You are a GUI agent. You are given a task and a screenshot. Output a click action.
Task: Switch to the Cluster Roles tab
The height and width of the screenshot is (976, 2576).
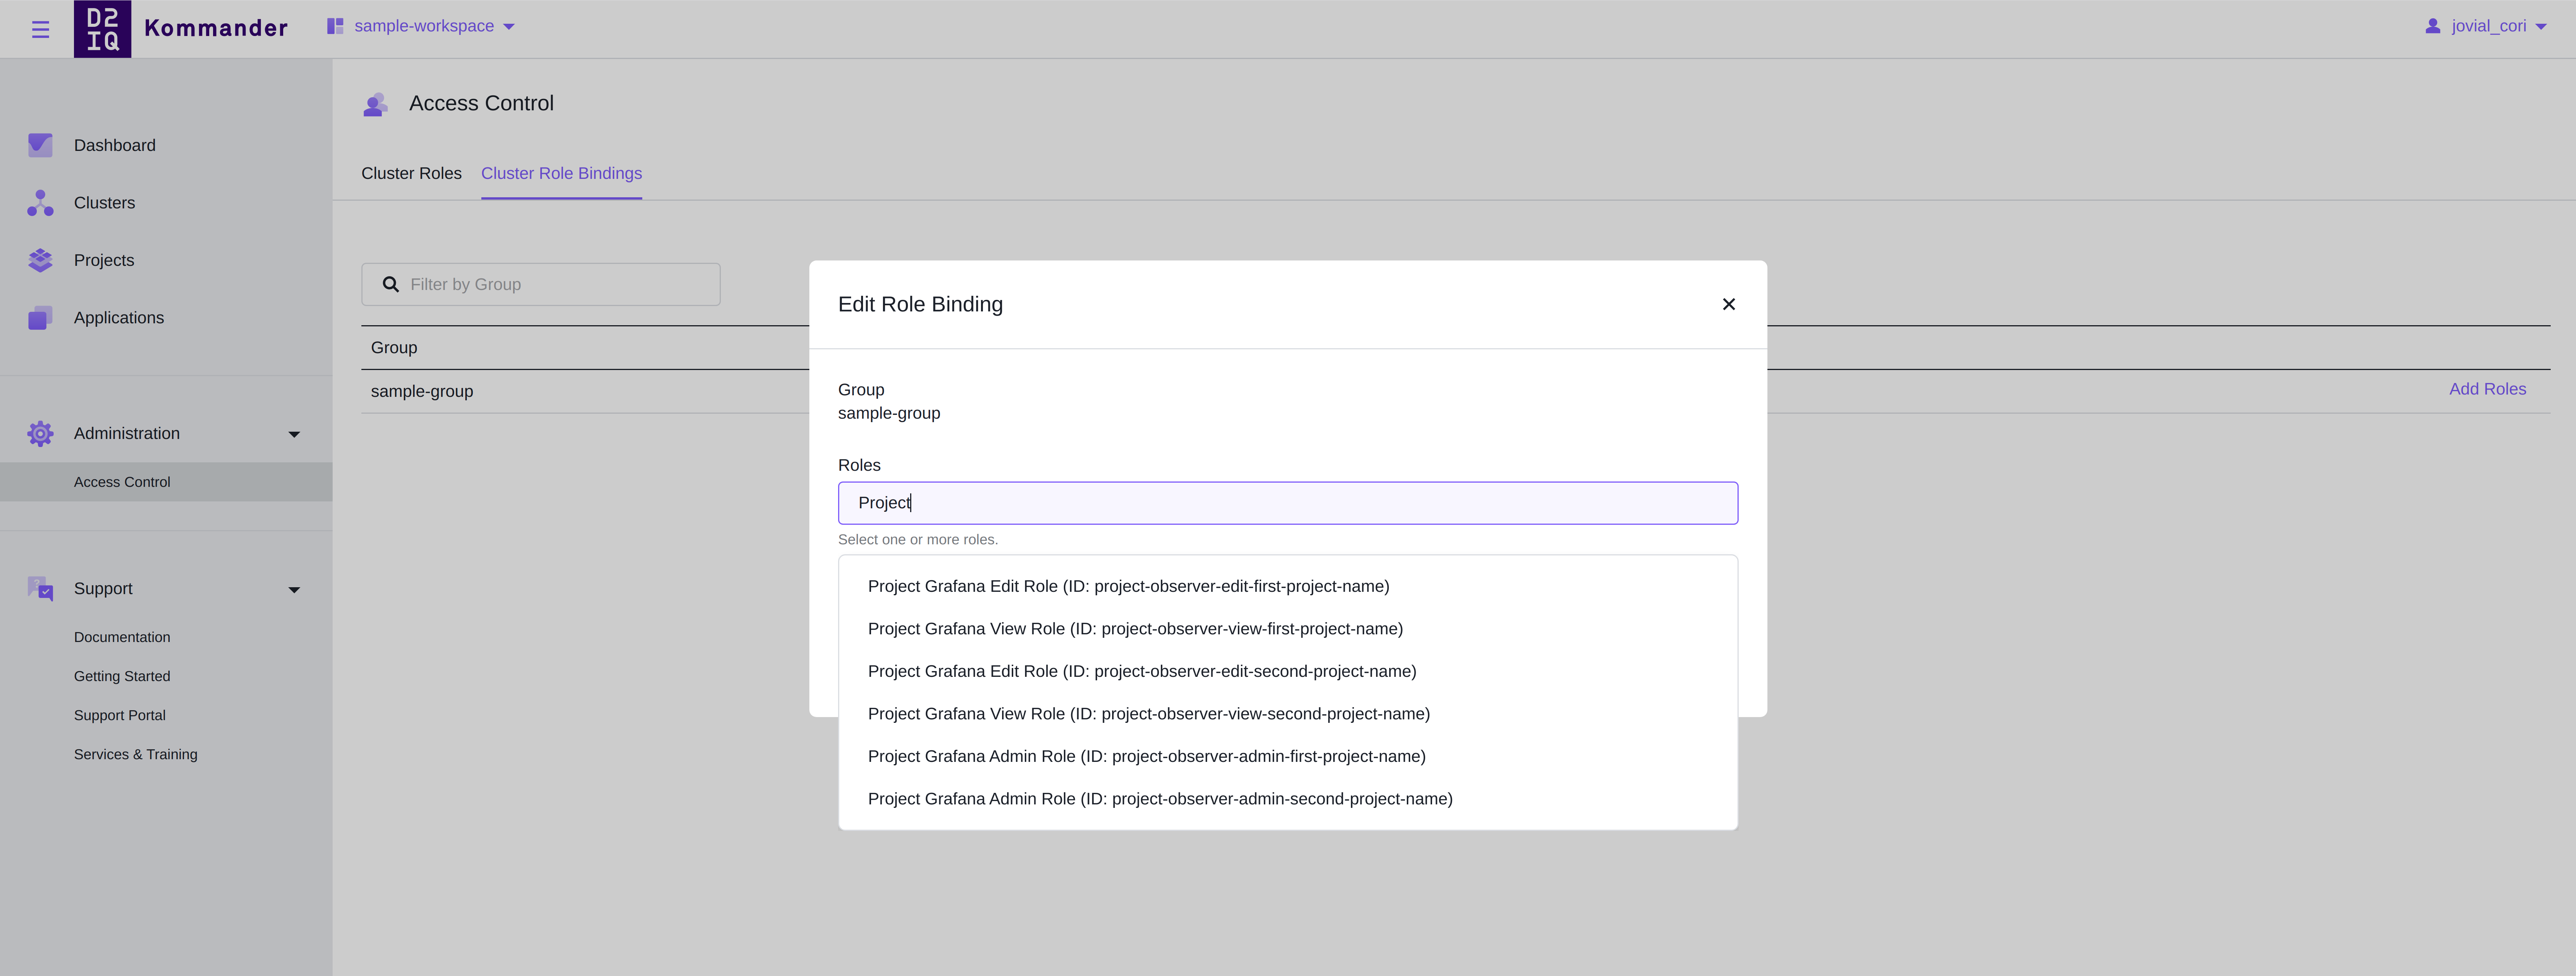pyautogui.click(x=411, y=173)
